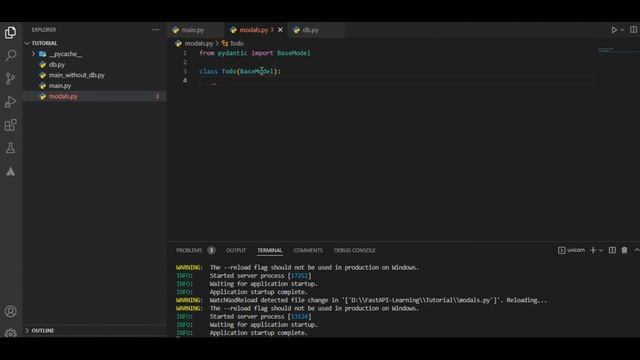Open the Run and Debug view
The height and width of the screenshot is (360, 640).
[11, 102]
